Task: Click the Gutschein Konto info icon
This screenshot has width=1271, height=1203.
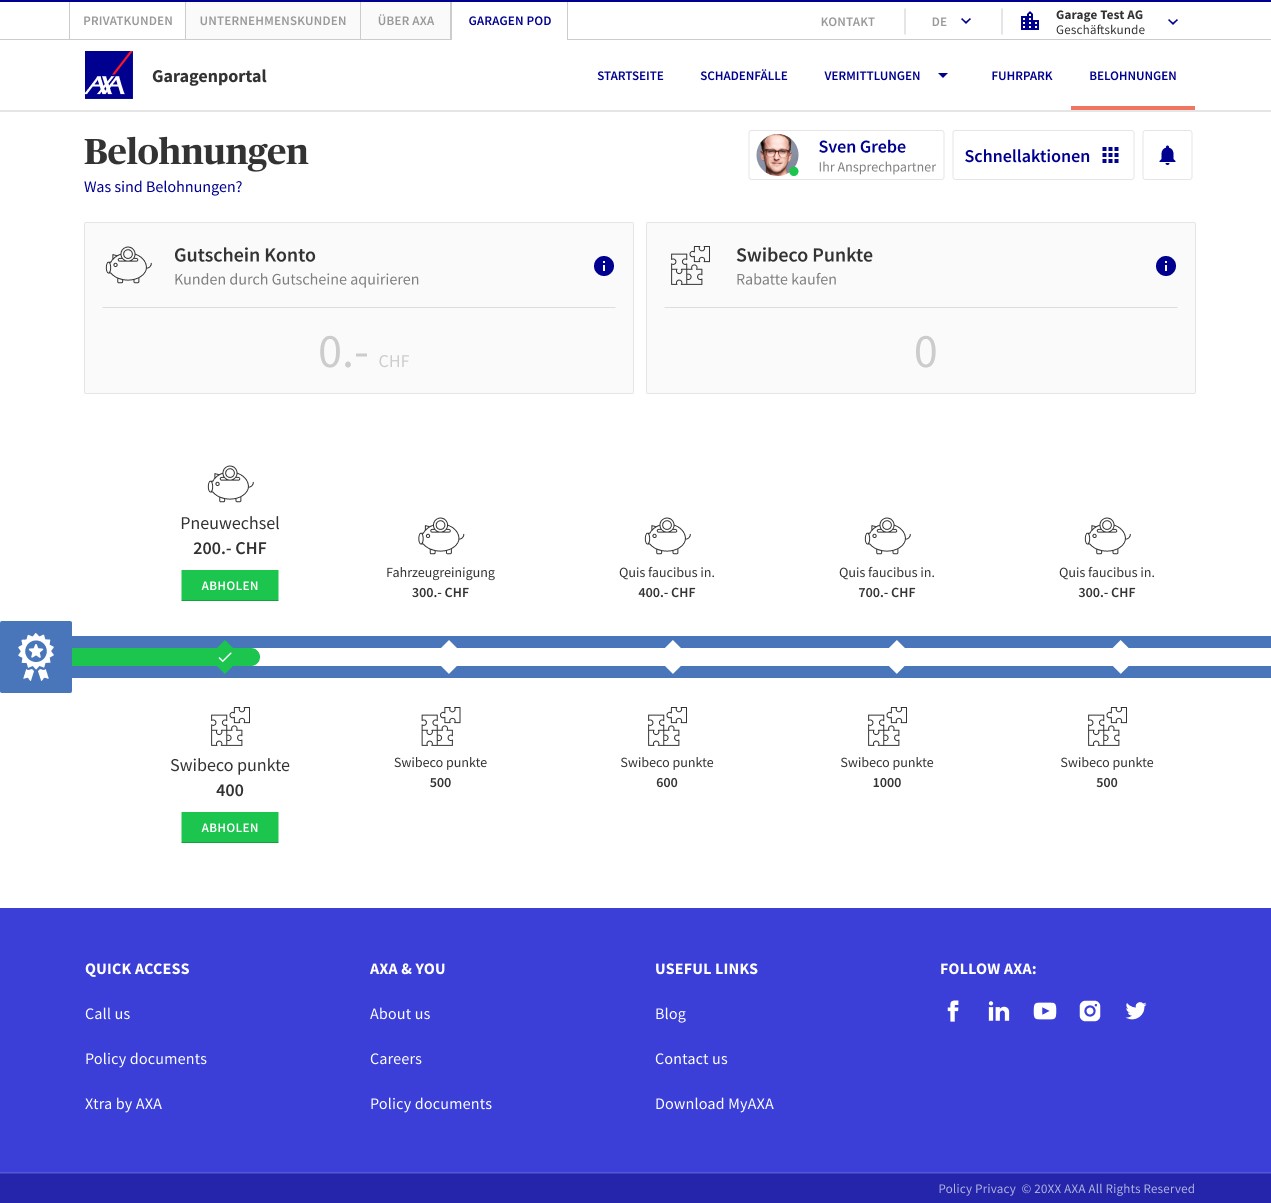Action: coord(604,266)
